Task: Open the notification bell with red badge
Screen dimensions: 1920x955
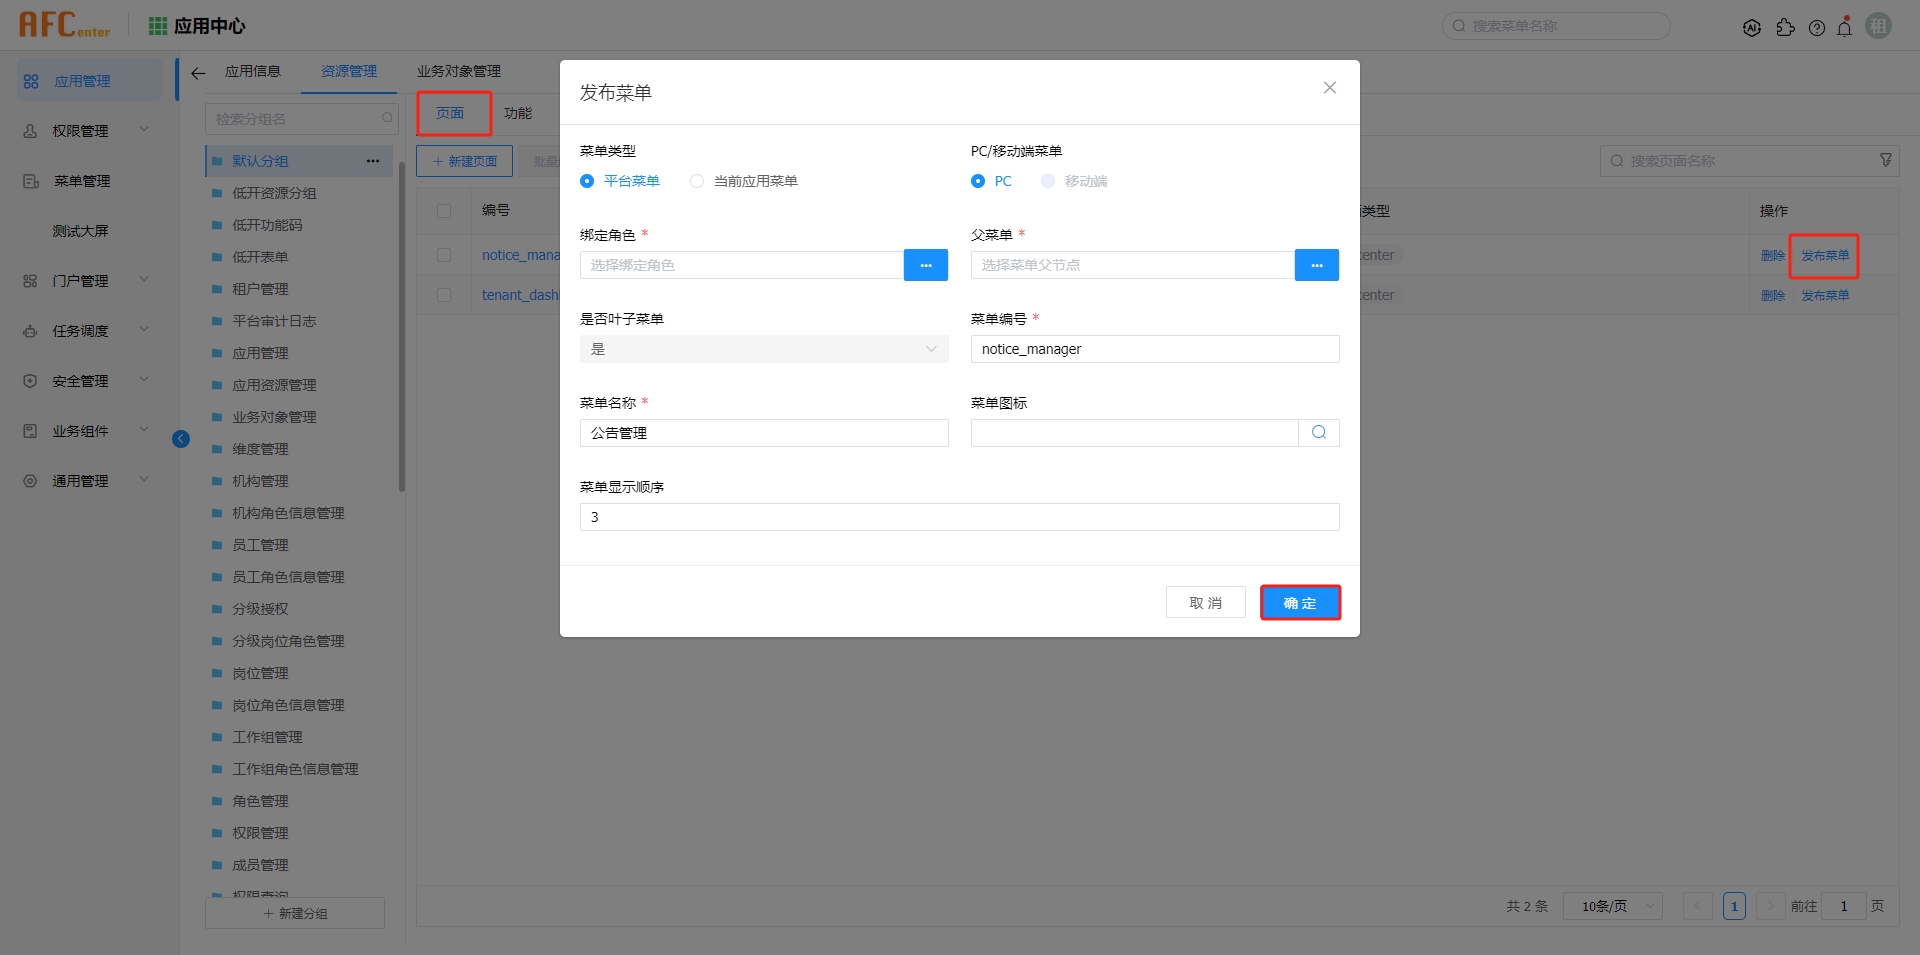Action: tap(1845, 28)
